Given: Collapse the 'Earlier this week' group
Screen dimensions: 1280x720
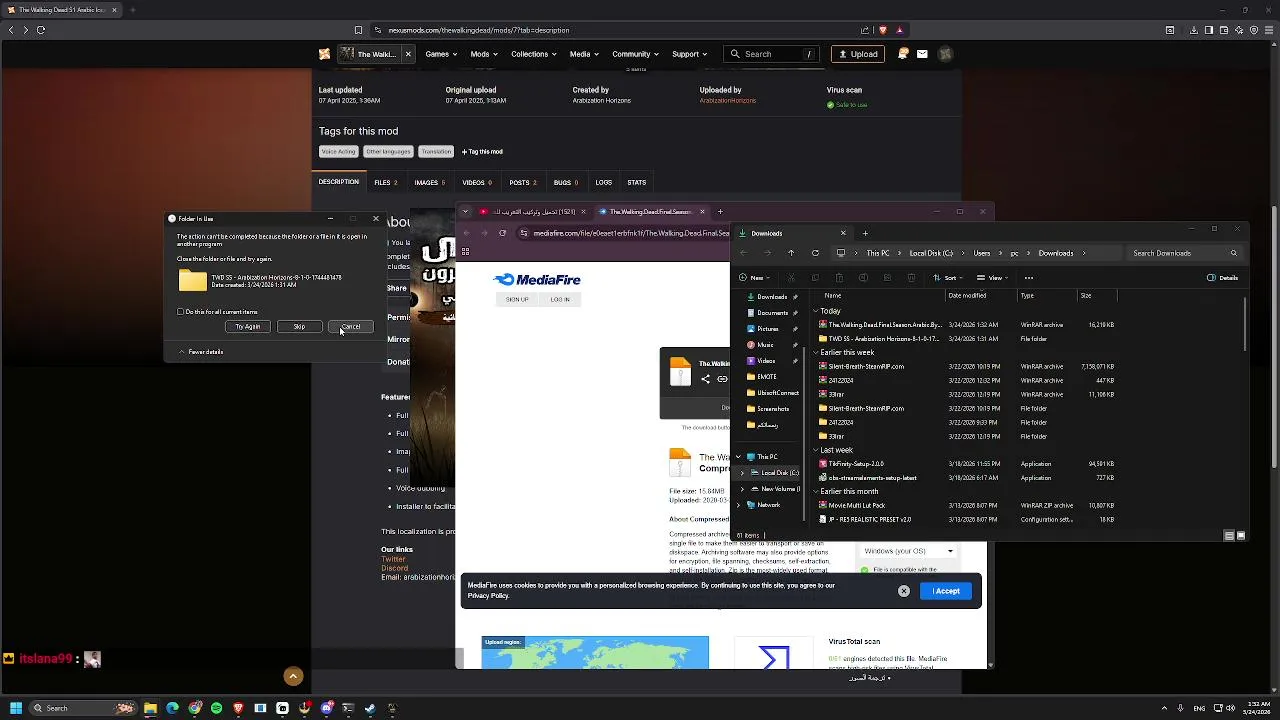Looking at the screenshot, I should (815, 353).
